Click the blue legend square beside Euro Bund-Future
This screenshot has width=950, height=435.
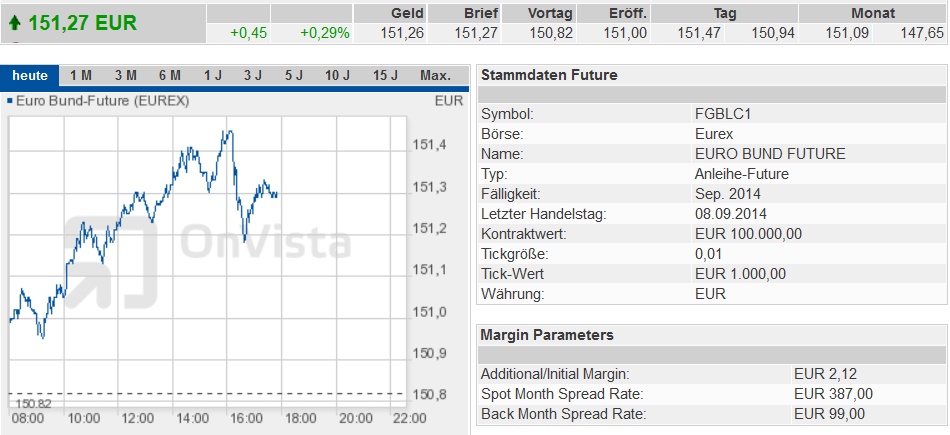coord(10,101)
